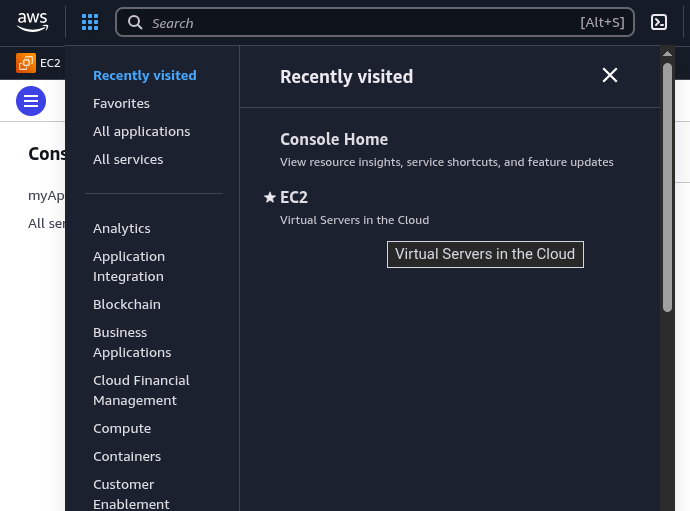Choose the Business Applications category
The width and height of the screenshot is (690, 511).
tap(132, 342)
